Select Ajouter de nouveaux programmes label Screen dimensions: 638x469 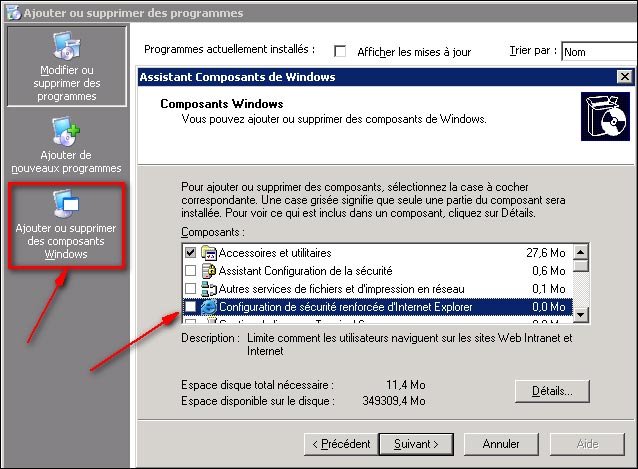click(66, 161)
